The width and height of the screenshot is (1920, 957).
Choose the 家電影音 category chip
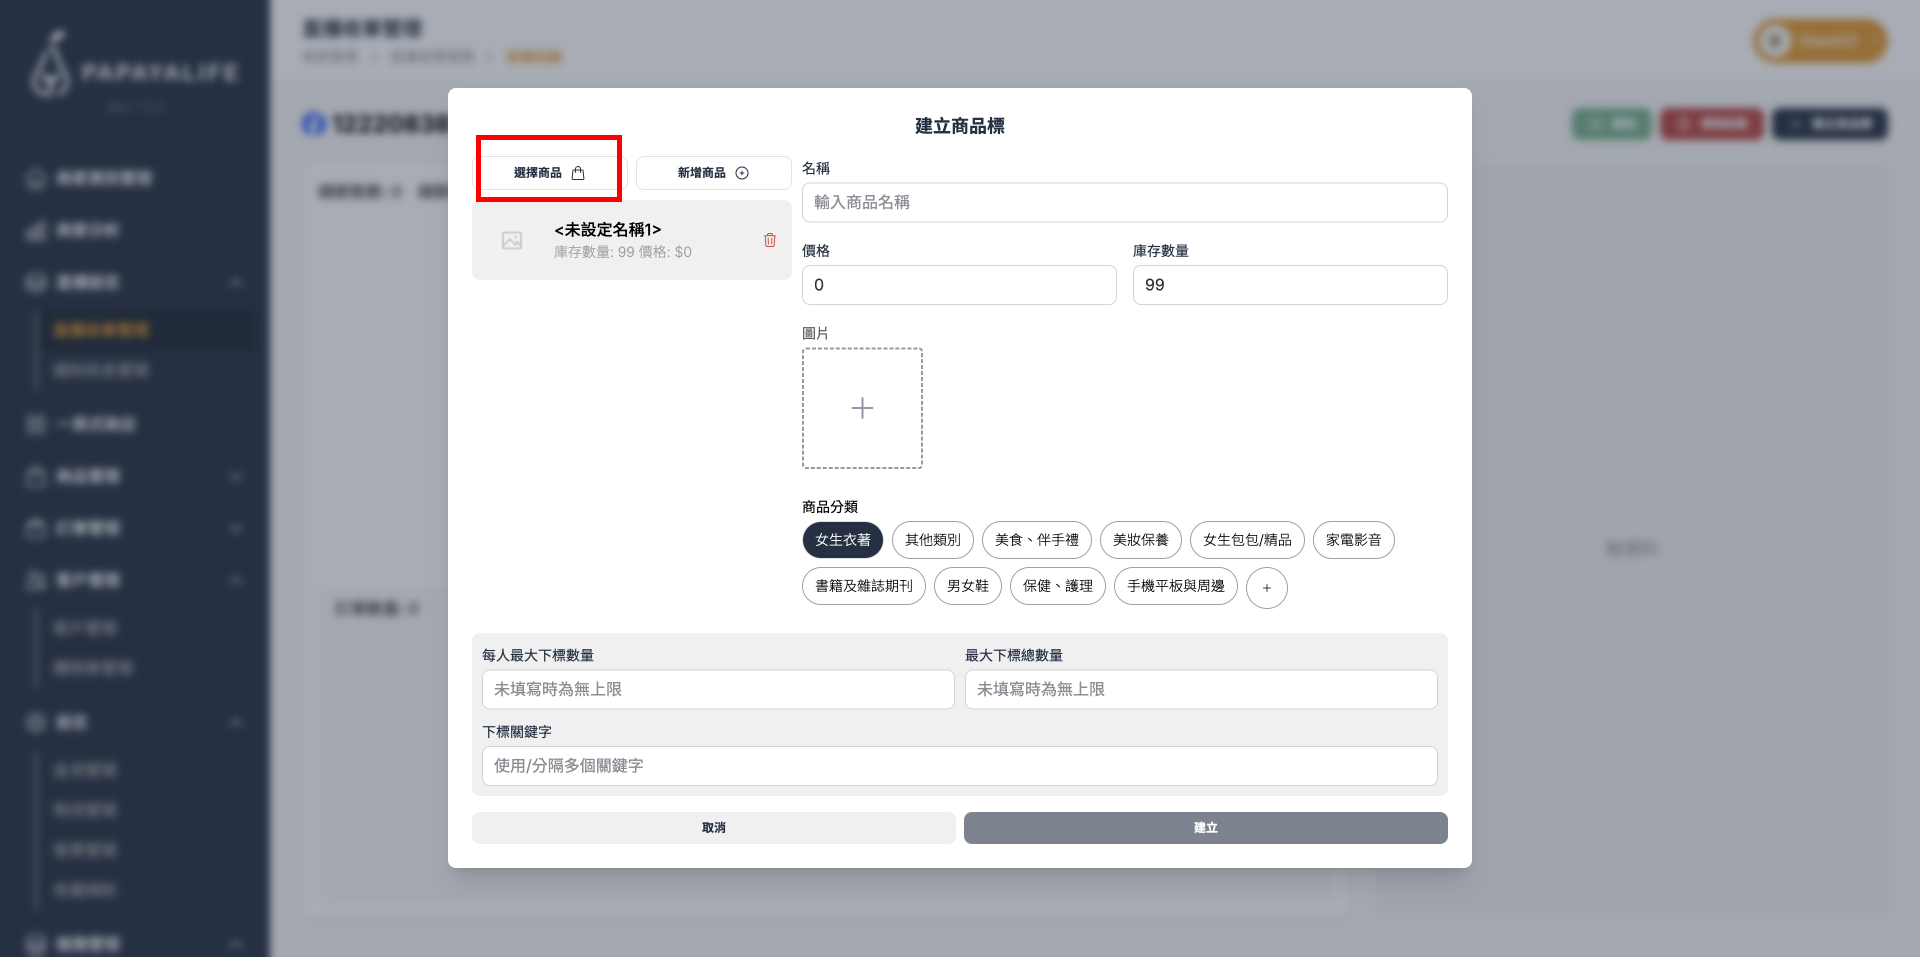[x=1353, y=540]
